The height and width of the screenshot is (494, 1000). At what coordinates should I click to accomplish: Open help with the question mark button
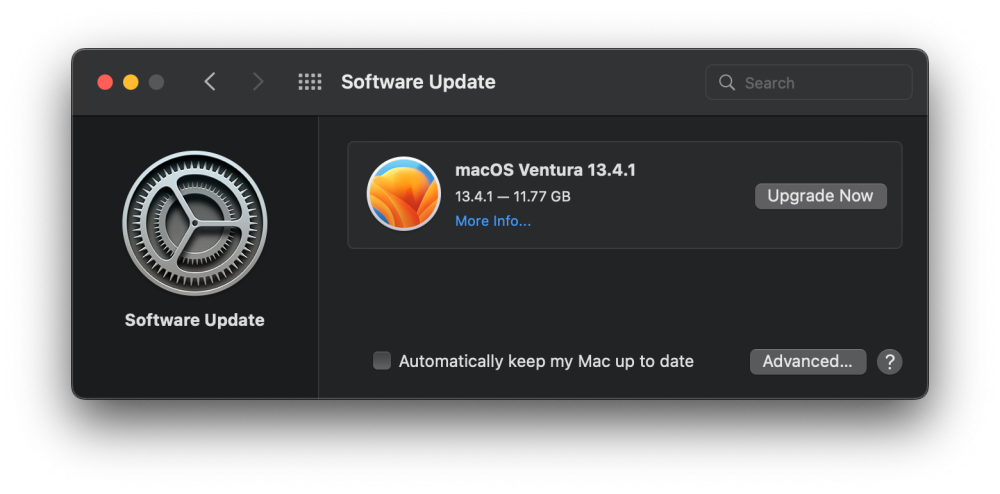[890, 361]
